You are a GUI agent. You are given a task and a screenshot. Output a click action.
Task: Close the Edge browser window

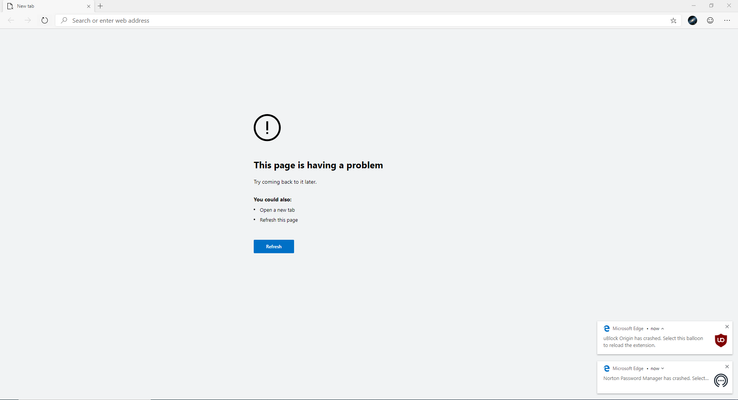coord(729,6)
